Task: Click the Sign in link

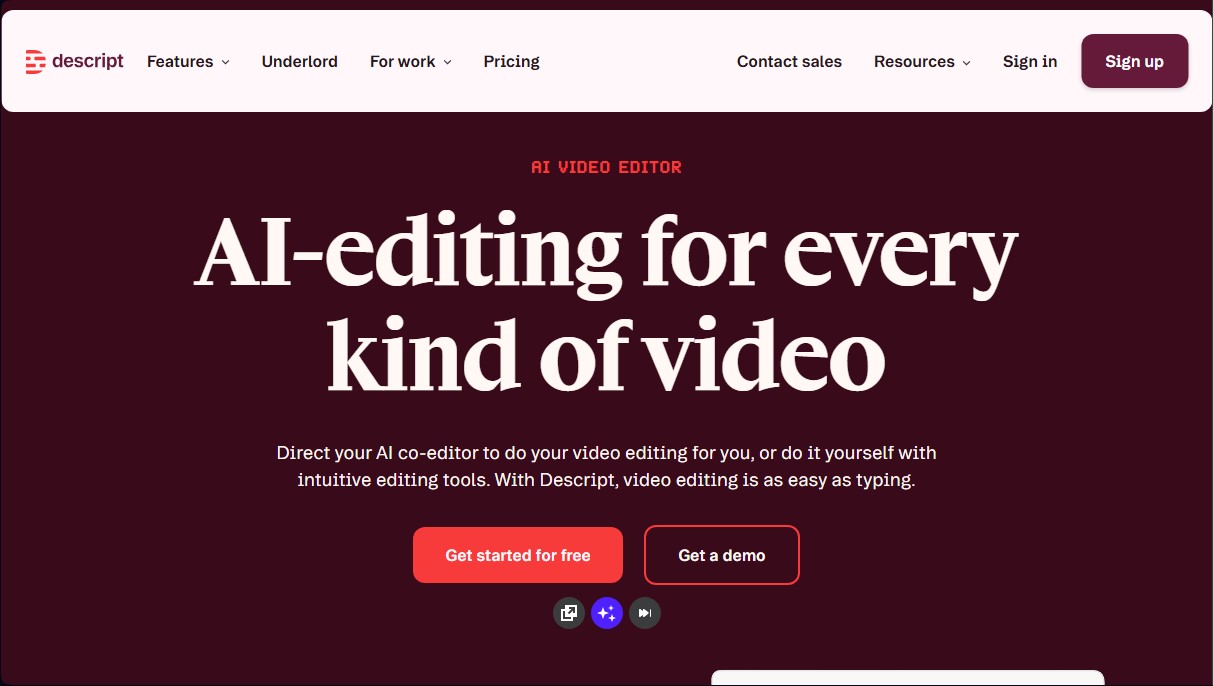Action: click(x=1030, y=61)
